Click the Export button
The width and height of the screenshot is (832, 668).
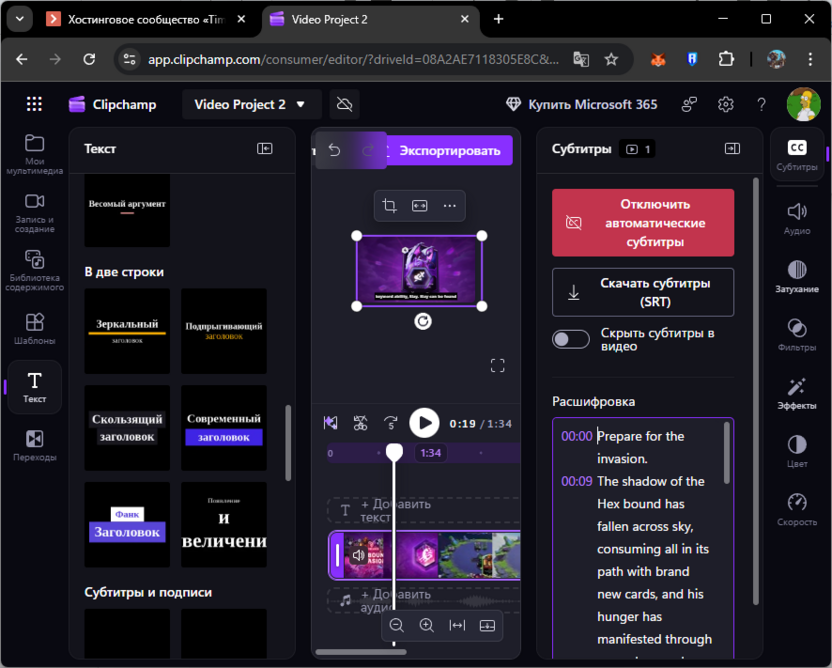[x=449, y=151]
